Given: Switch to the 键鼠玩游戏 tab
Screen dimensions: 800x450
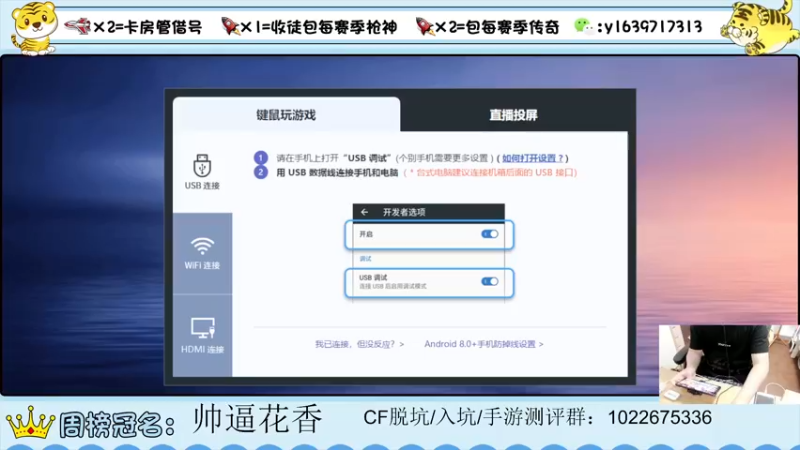Looking at the screenshot, I should [286, 115].
